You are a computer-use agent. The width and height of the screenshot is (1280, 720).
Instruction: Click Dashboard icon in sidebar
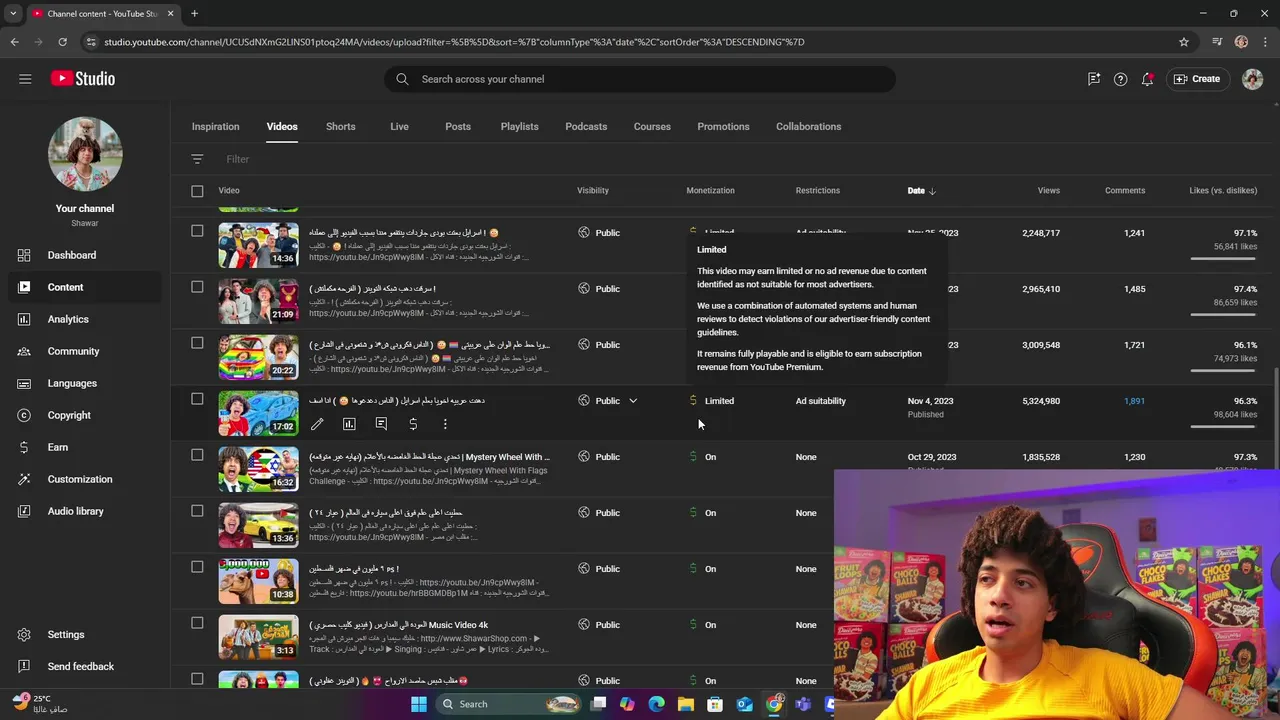click(25, 255)
